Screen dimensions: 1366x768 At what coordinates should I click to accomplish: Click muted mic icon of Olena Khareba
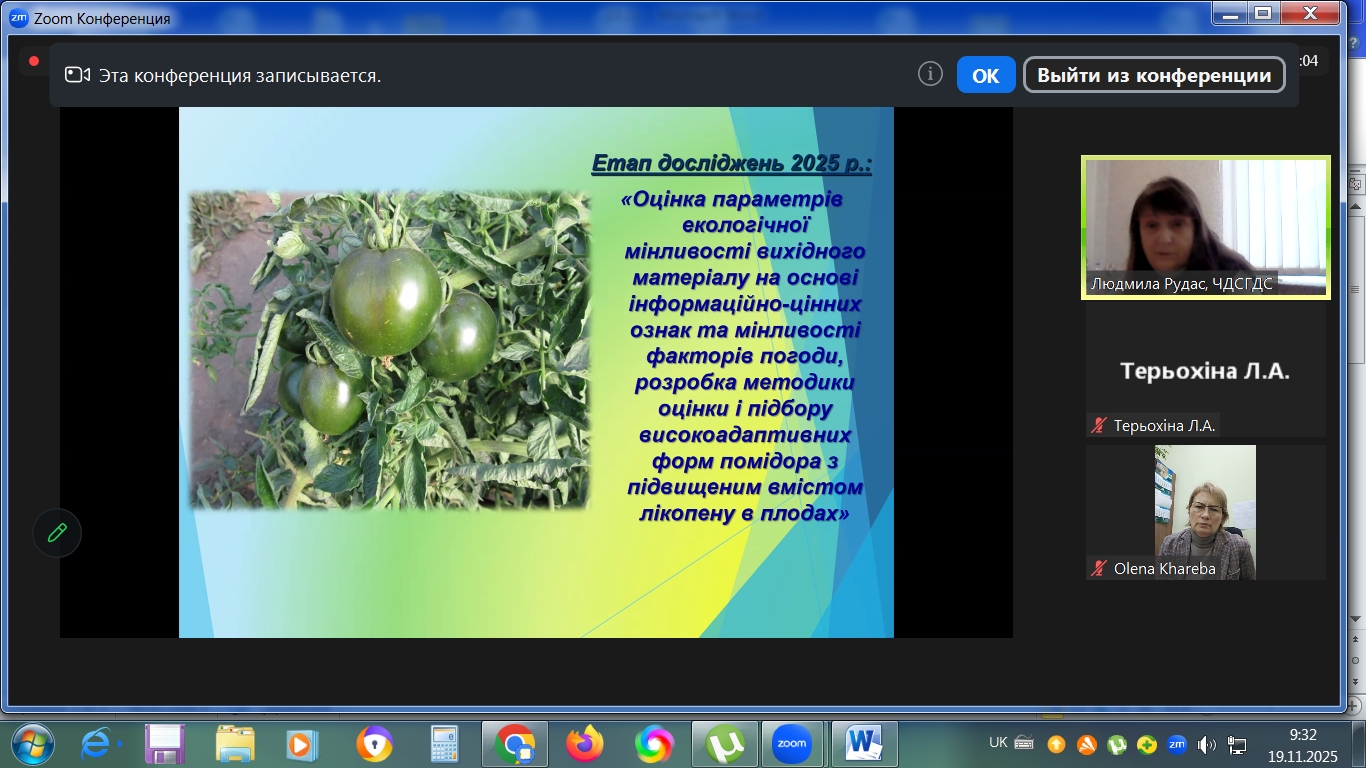(1099, 569)
